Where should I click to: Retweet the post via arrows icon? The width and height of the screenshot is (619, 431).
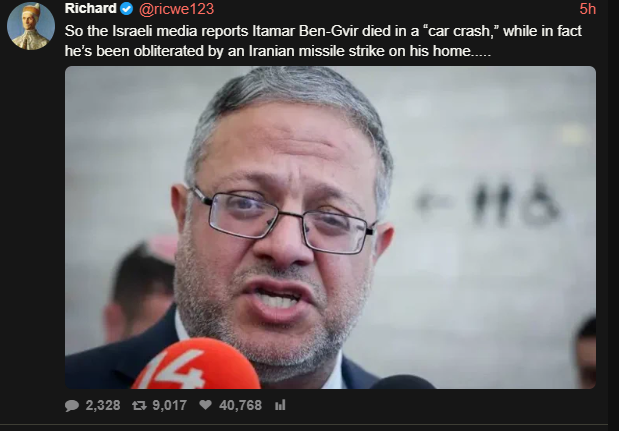pos(139,405)
